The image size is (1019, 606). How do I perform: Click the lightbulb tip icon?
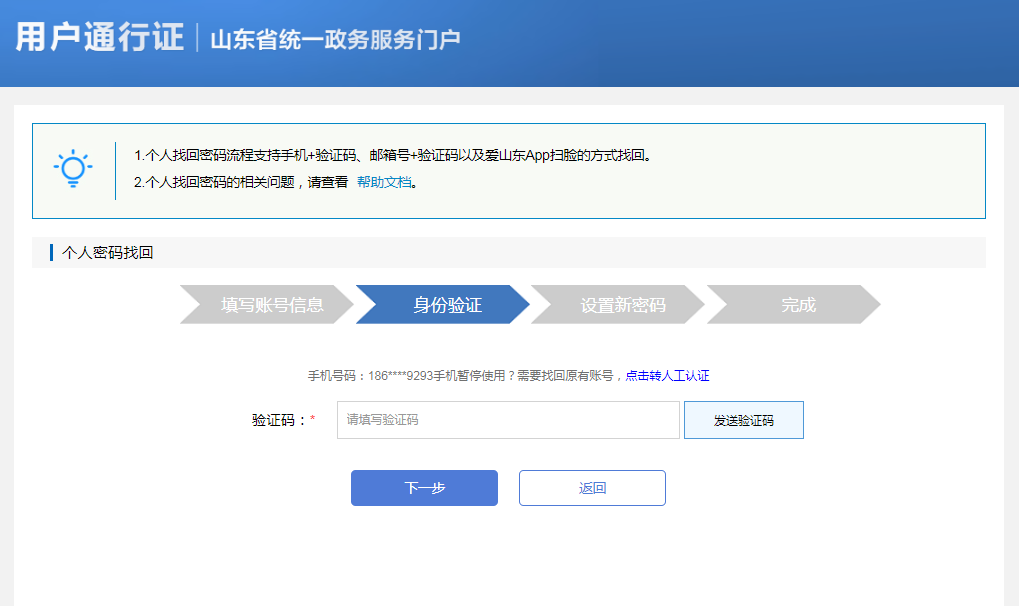[x=73, y=169]
